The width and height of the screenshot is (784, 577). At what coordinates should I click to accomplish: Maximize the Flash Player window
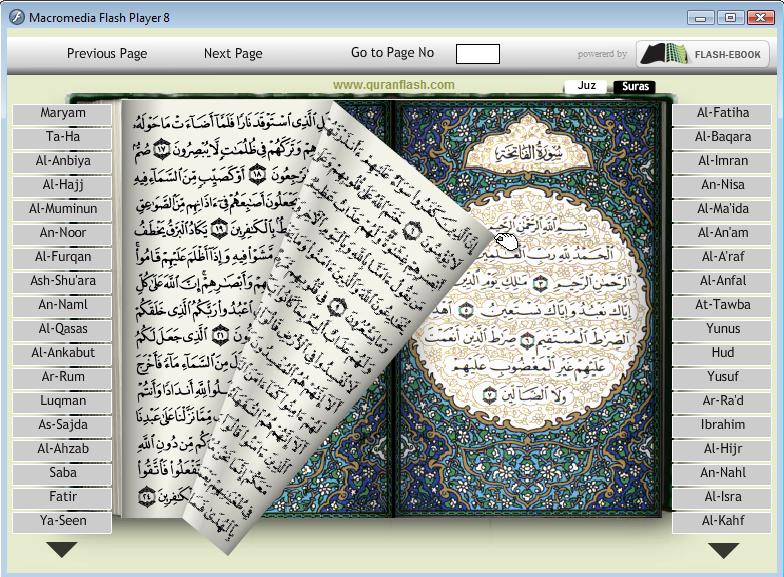tap(730, 18)
